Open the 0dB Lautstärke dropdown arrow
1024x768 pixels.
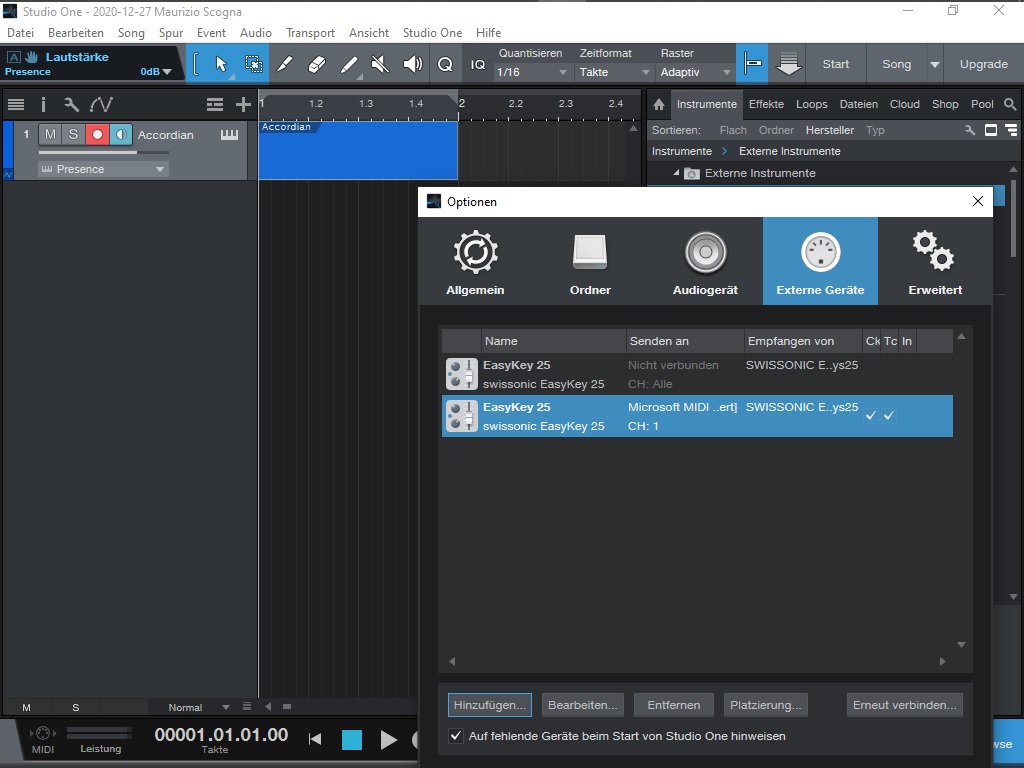[x=167, y=72]
